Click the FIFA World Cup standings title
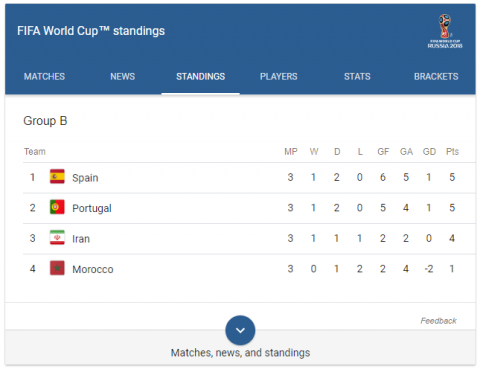 pyautogui.click(x=91, y=31)
